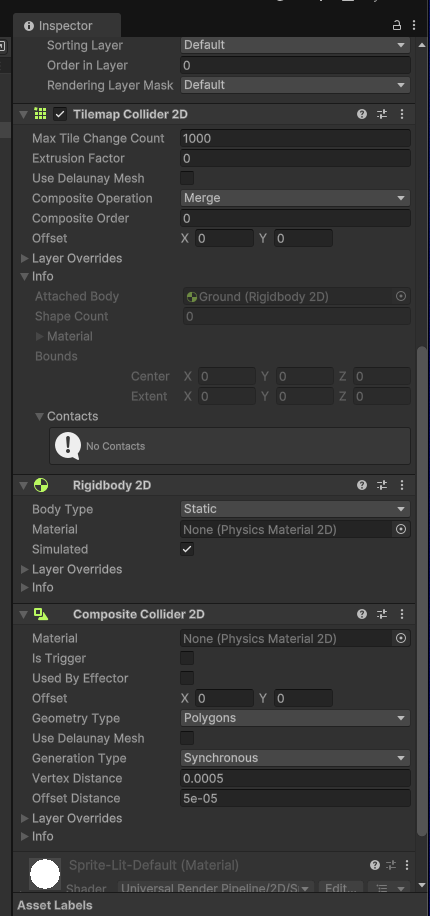Disable the Tilemap Collider 2D component

click(x=60, y=114)
